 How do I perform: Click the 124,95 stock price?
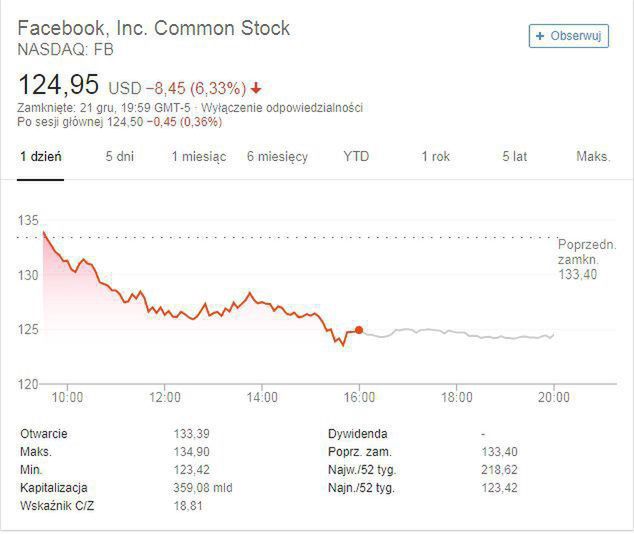point(58,85)
